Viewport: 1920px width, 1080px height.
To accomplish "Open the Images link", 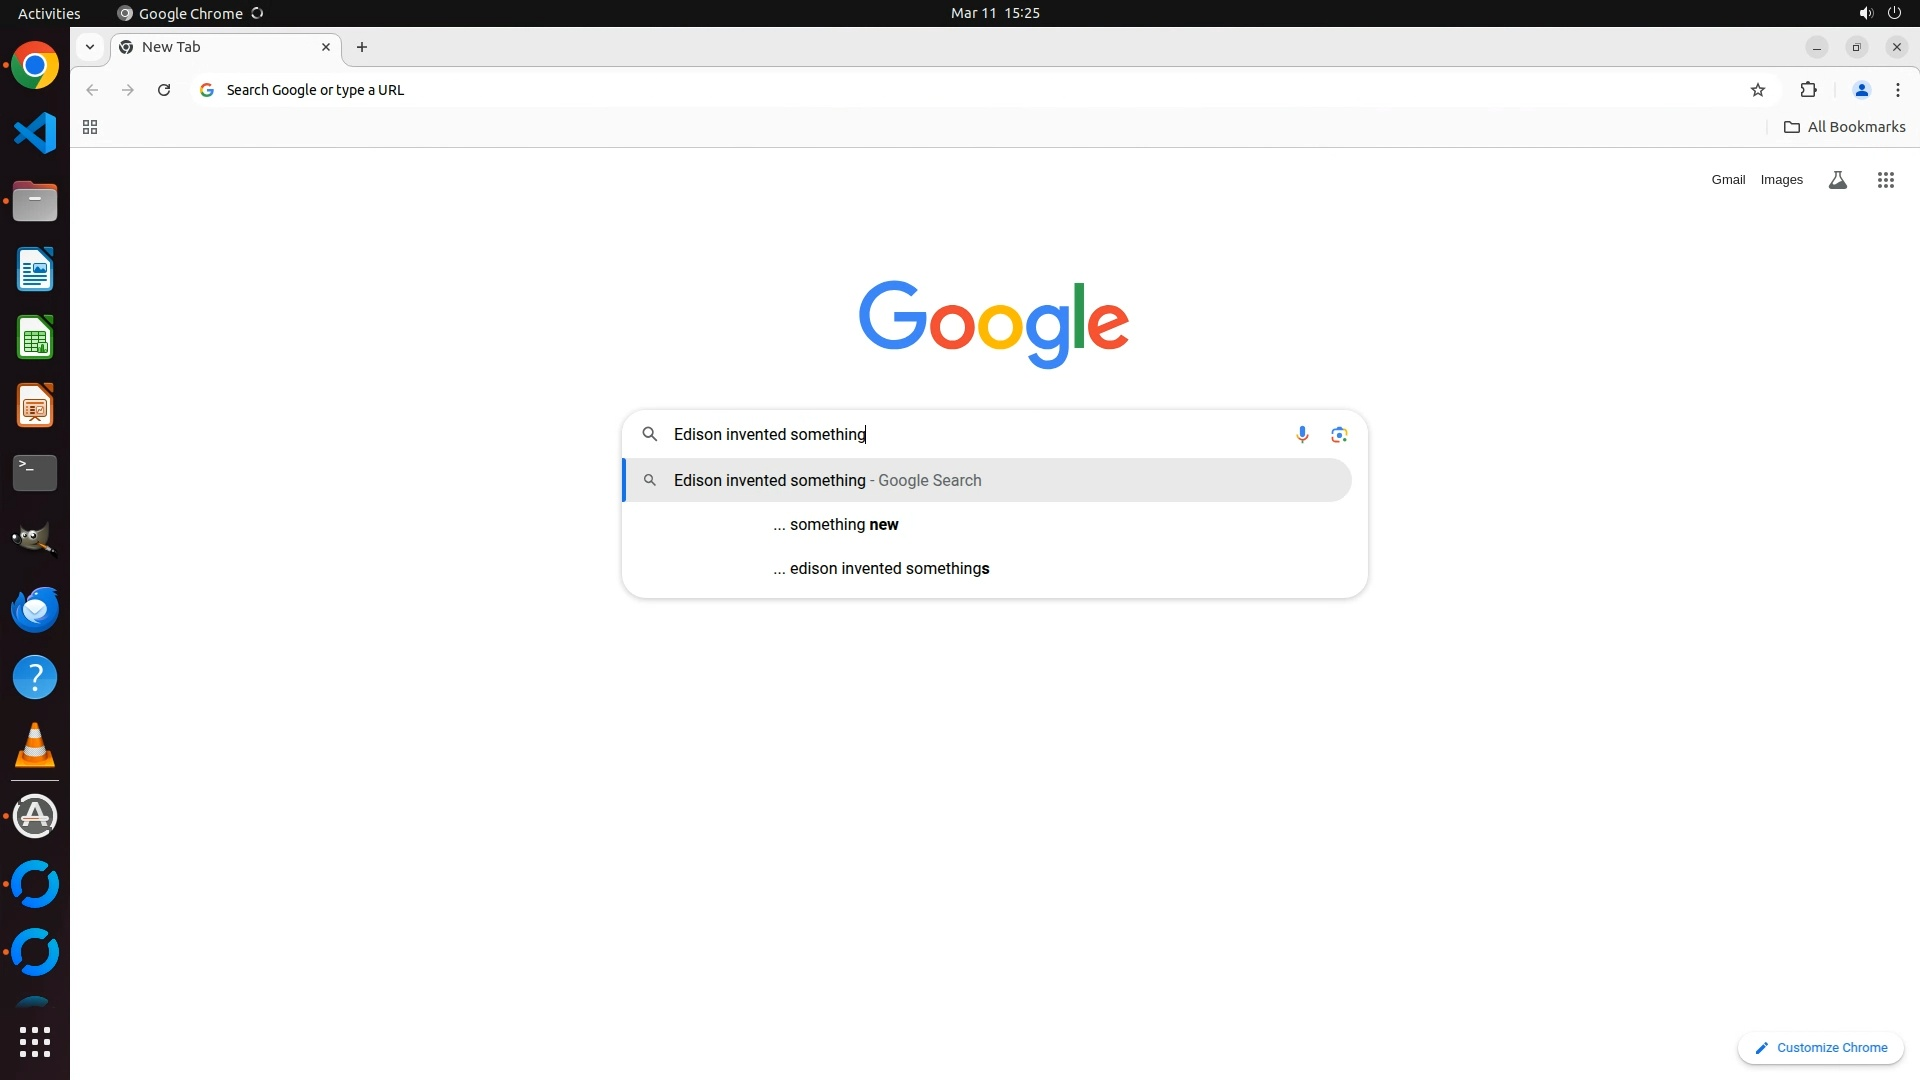I will pos(1781,180).
